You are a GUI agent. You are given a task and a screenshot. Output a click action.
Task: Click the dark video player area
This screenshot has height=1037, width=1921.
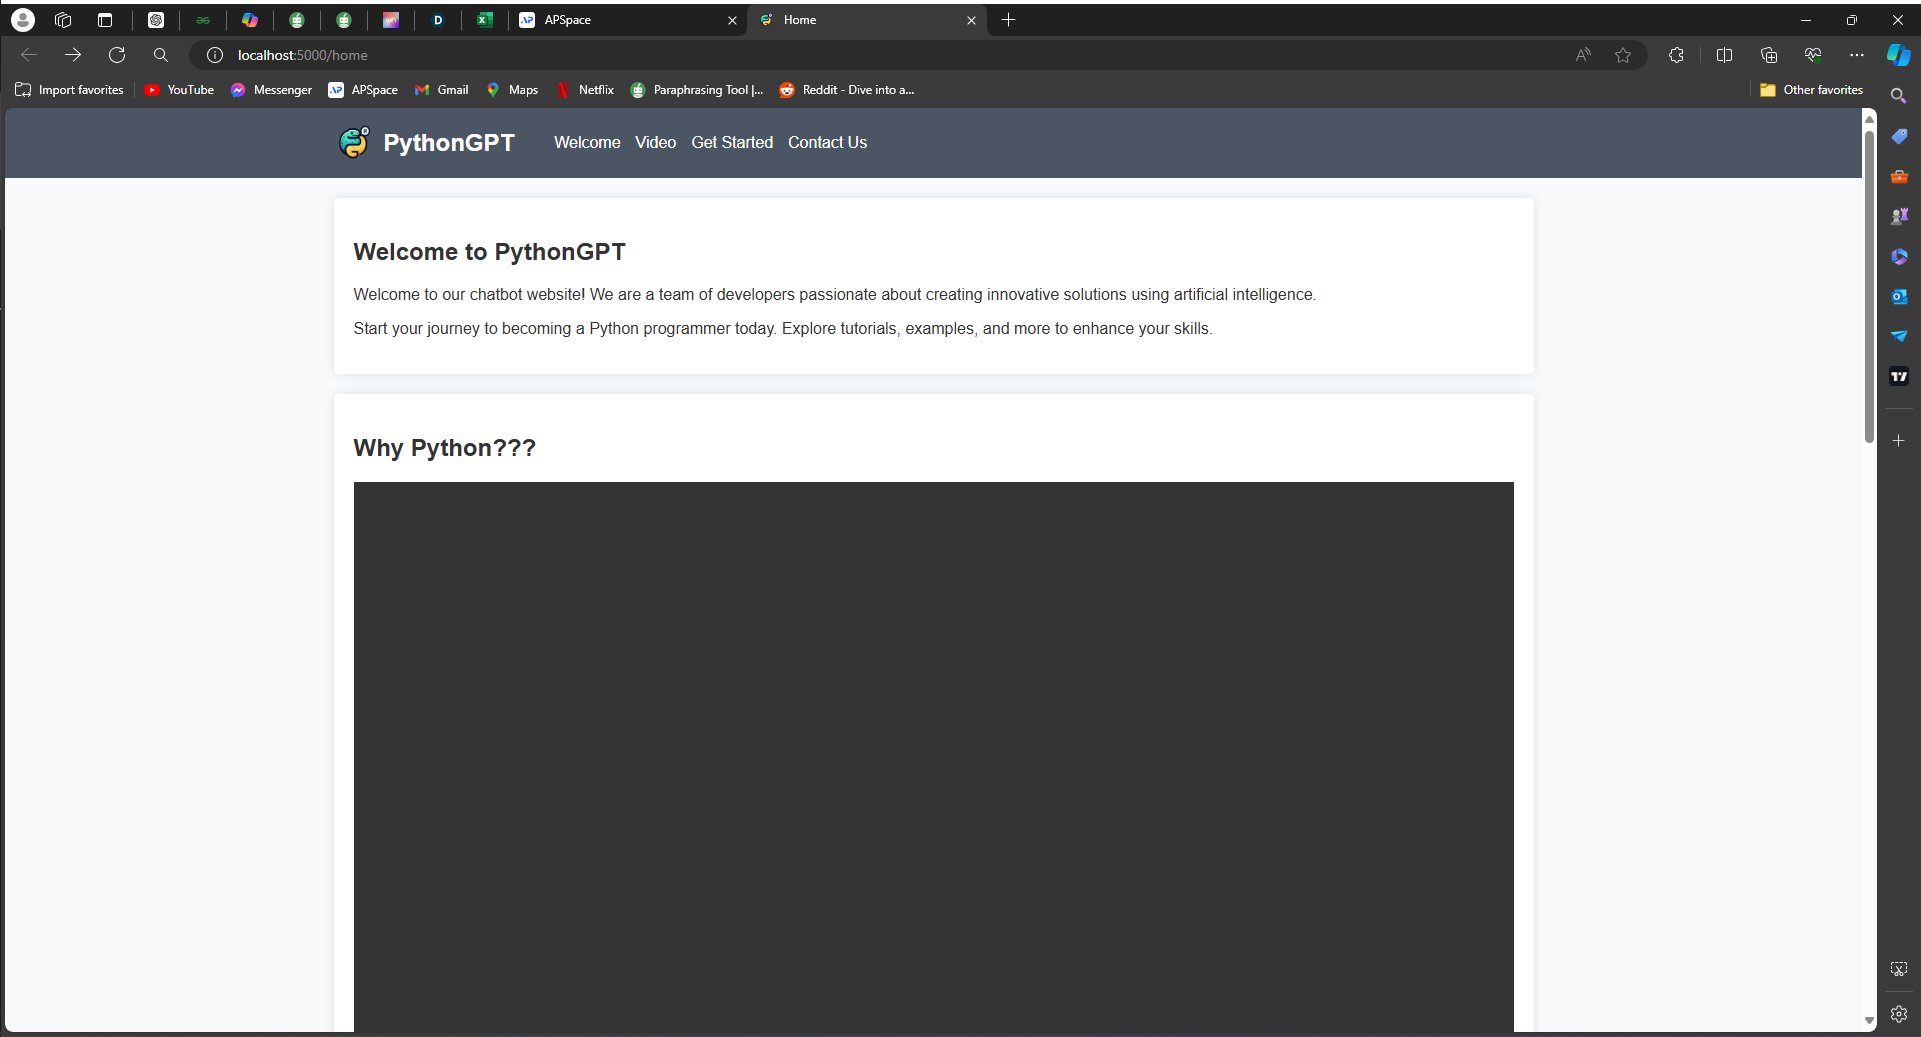point(933,757)
